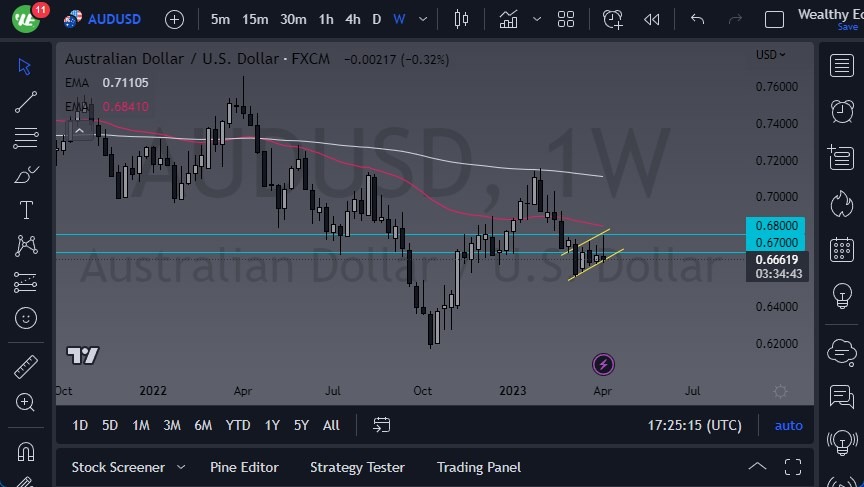The image size is (864, 487).
Task: Open the text annotation tool
Action: 25,210
